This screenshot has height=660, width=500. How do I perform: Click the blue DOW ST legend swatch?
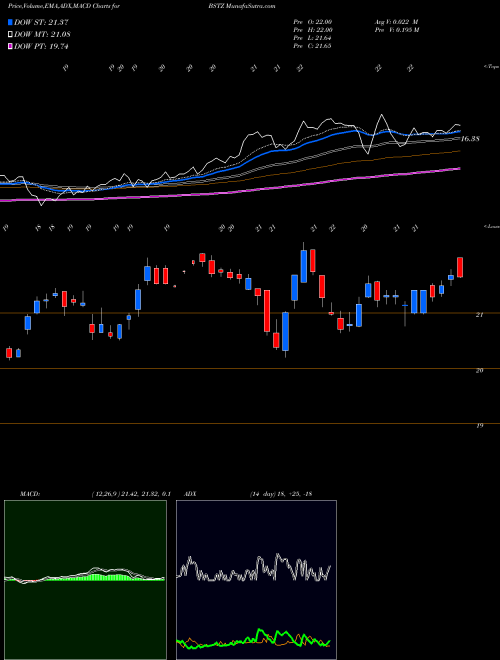coord(10,22)
